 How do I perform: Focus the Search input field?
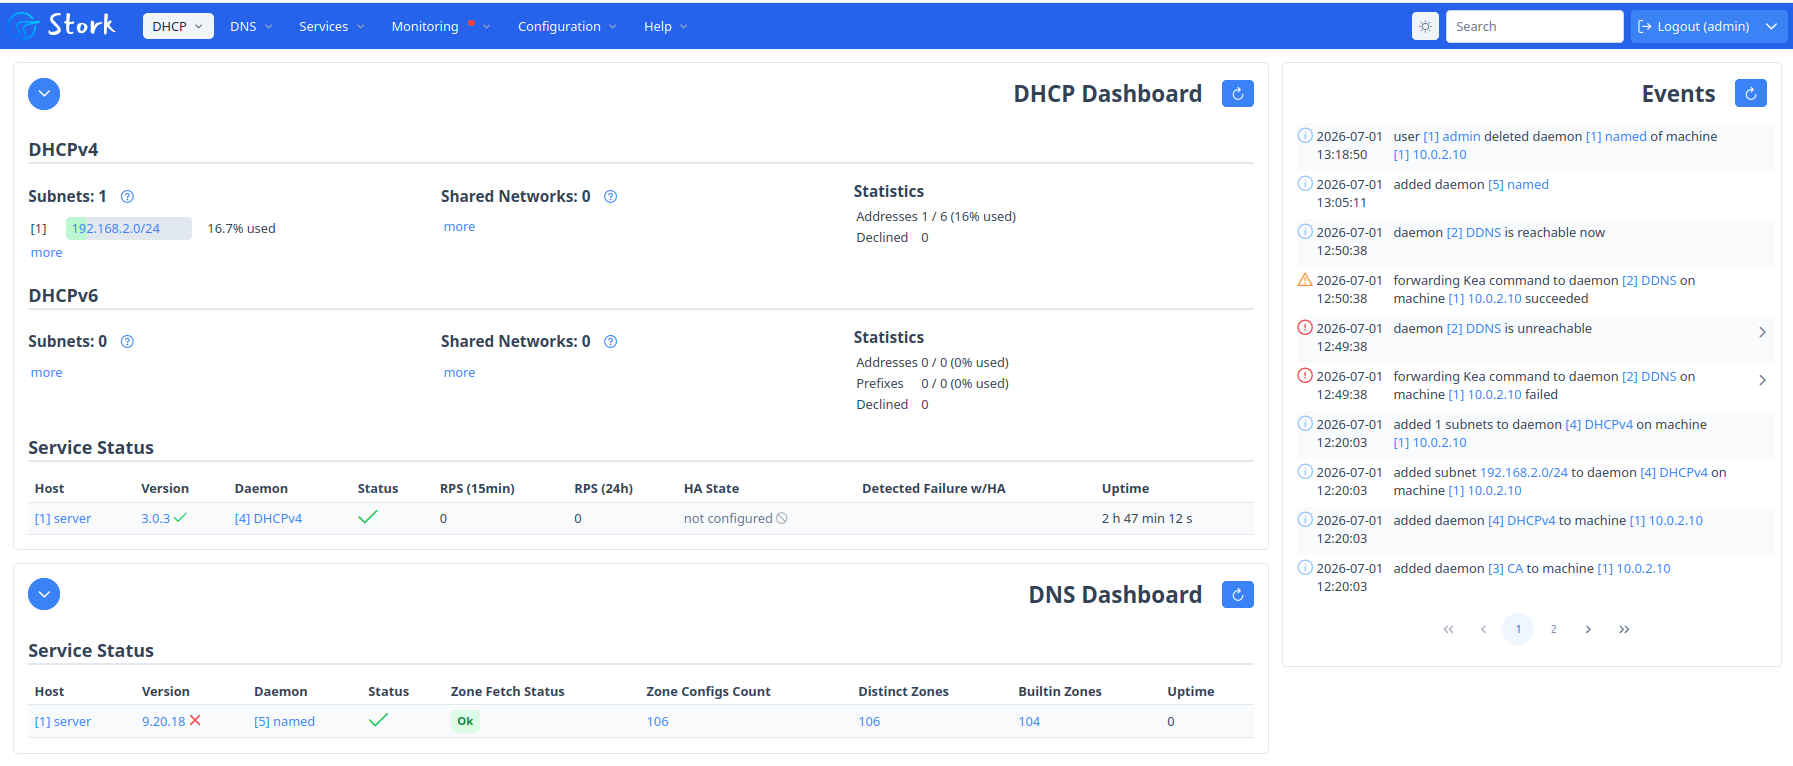point(1534,26)
